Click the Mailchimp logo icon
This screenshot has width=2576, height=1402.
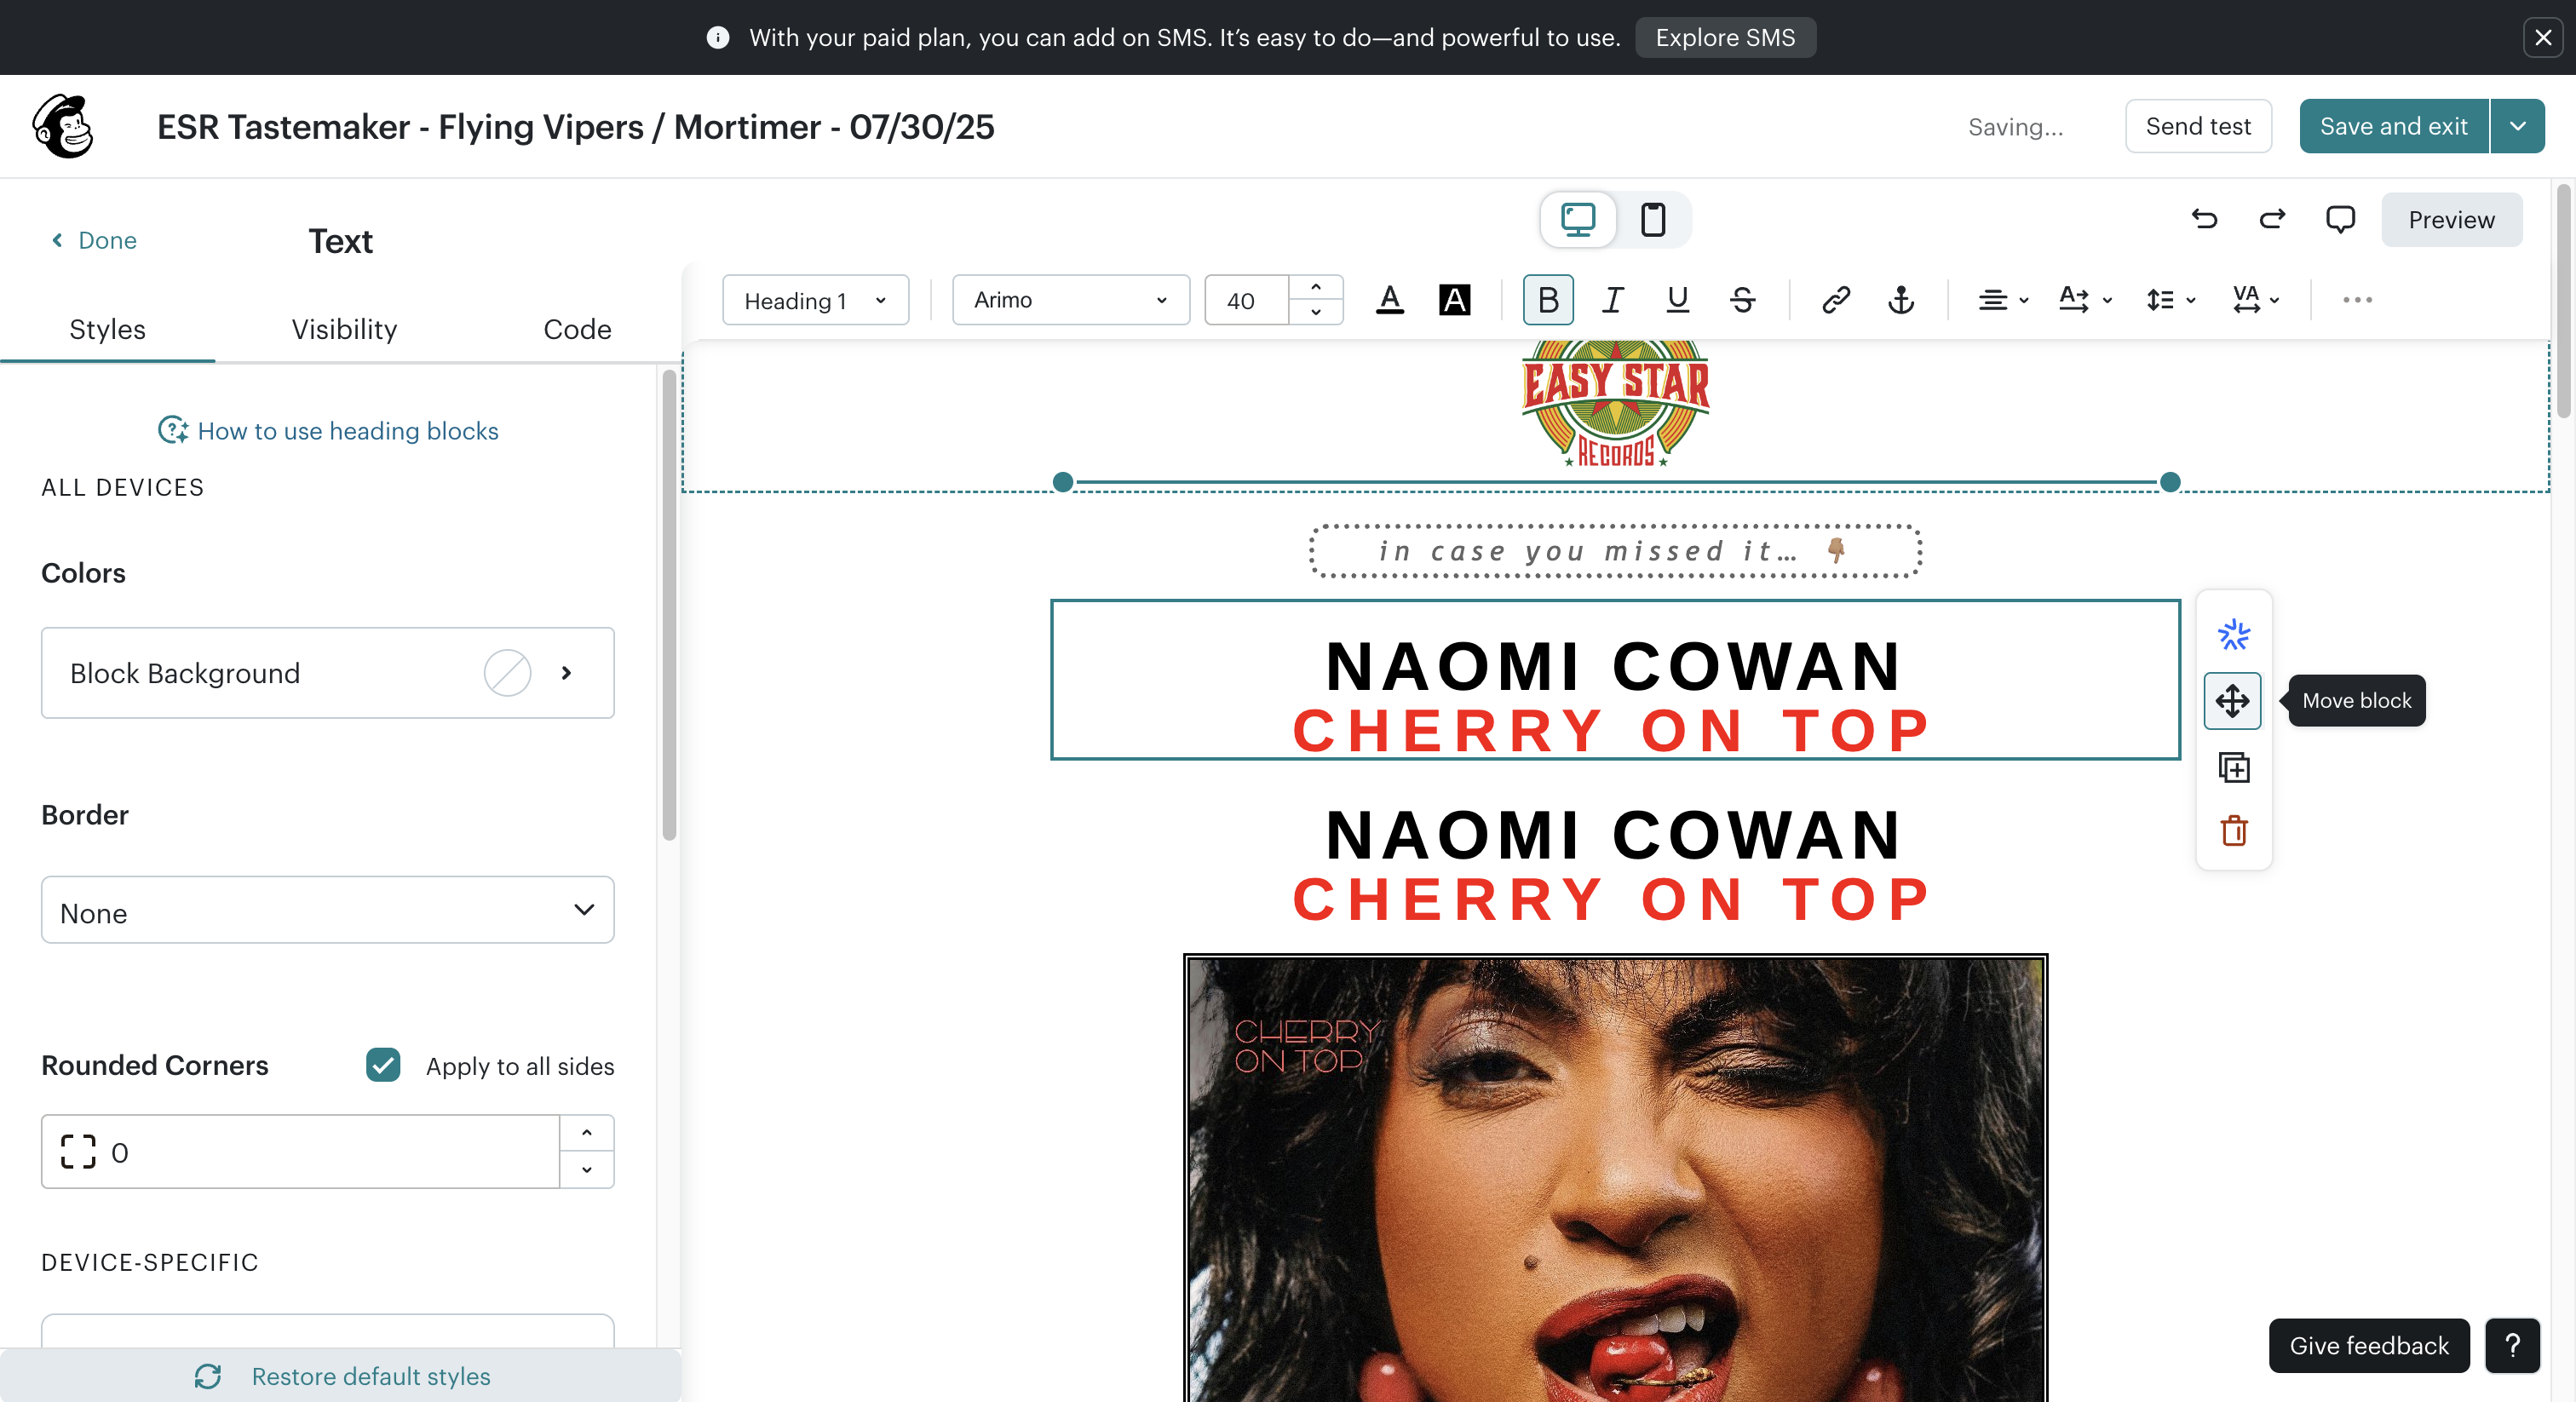pyautogui.click(x=63, y=127)
